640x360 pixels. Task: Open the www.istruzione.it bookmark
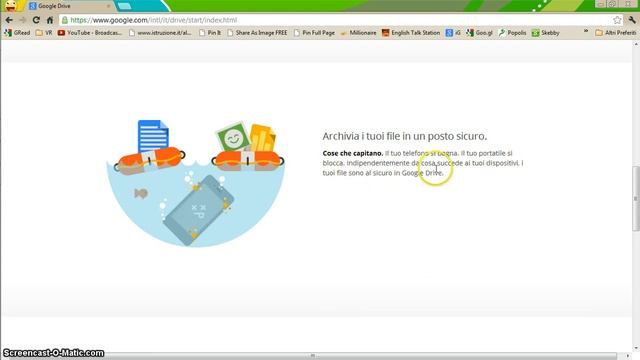coord(160,33)
